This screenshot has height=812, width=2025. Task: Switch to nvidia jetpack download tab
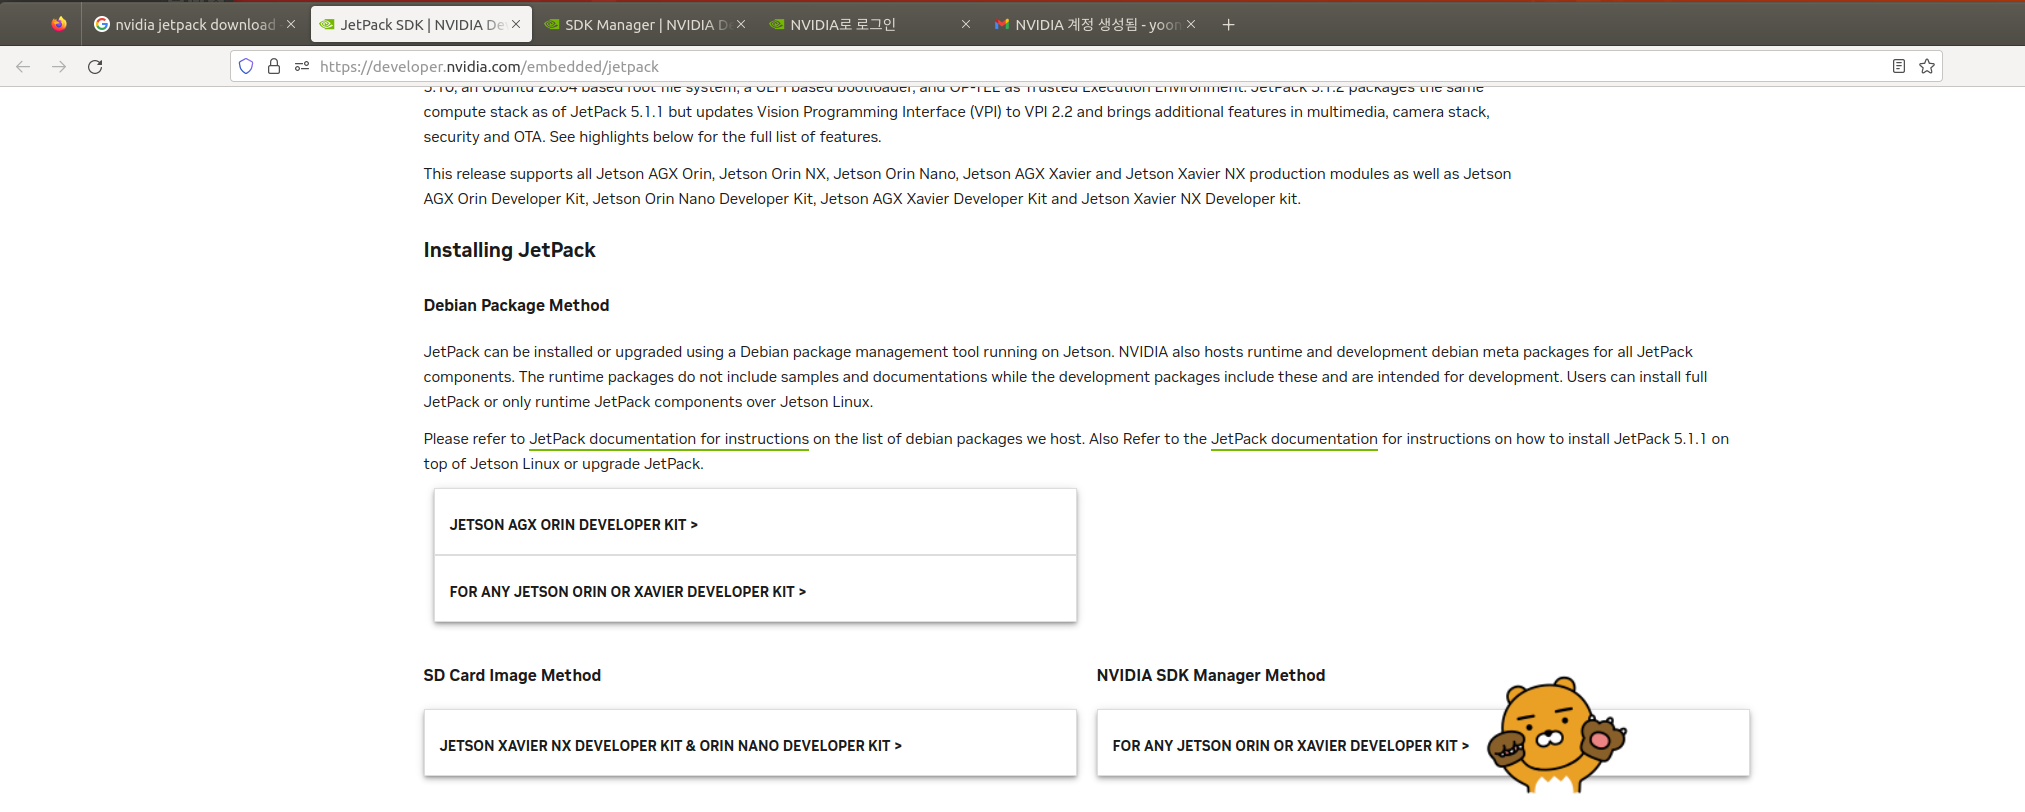tap(194, 24)
